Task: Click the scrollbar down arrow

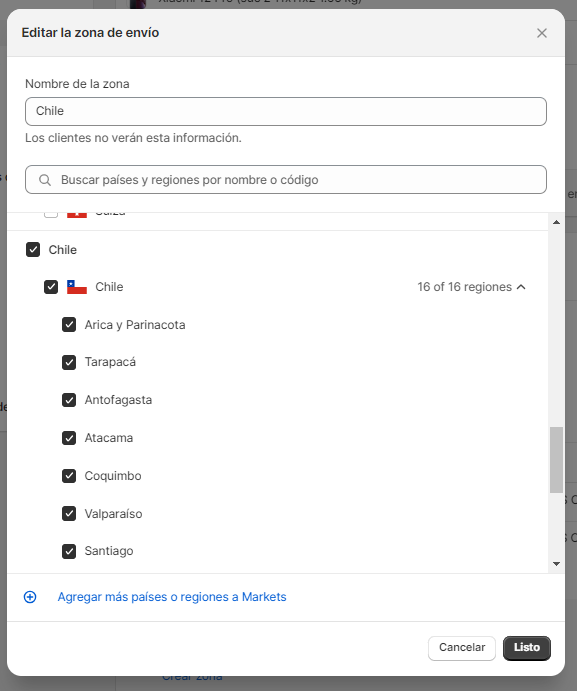Action: coord(556,564)
